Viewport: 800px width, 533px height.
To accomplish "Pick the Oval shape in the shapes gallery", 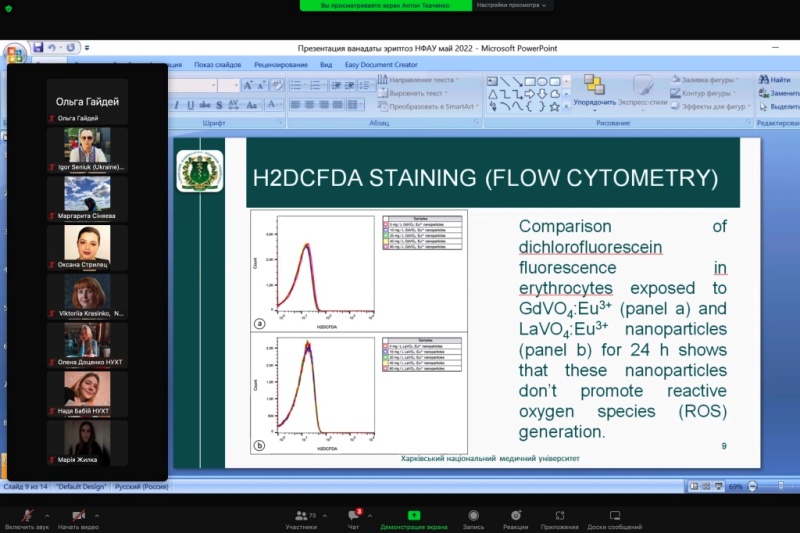I will [x=542, y=82].
